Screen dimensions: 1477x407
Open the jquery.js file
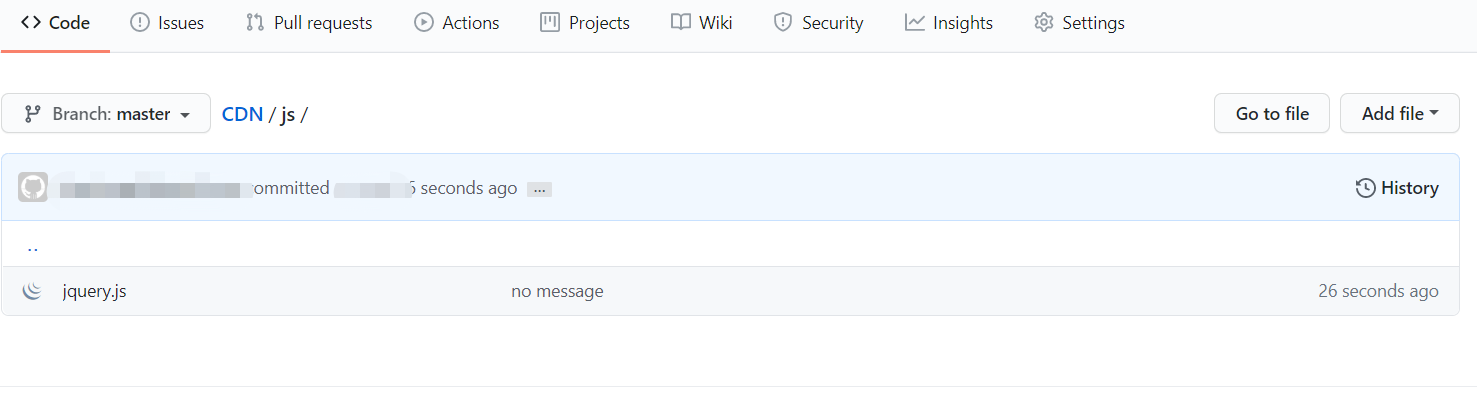[x=94, y=292]
